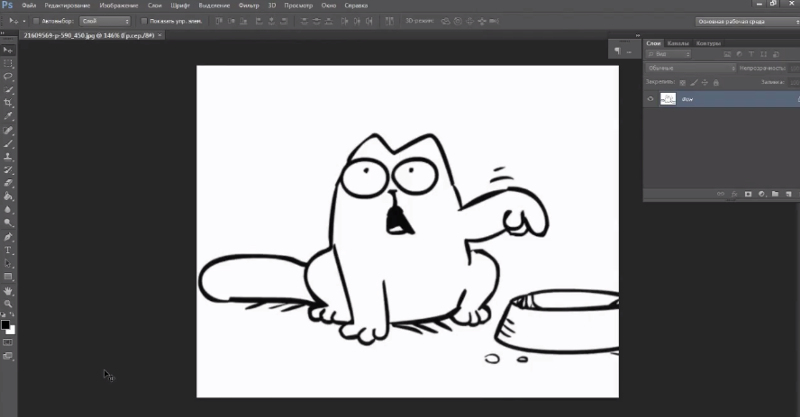The width and height of the screenshot is (800, 417).
Task: Select the Blur tool
Action: coord(8,210)
